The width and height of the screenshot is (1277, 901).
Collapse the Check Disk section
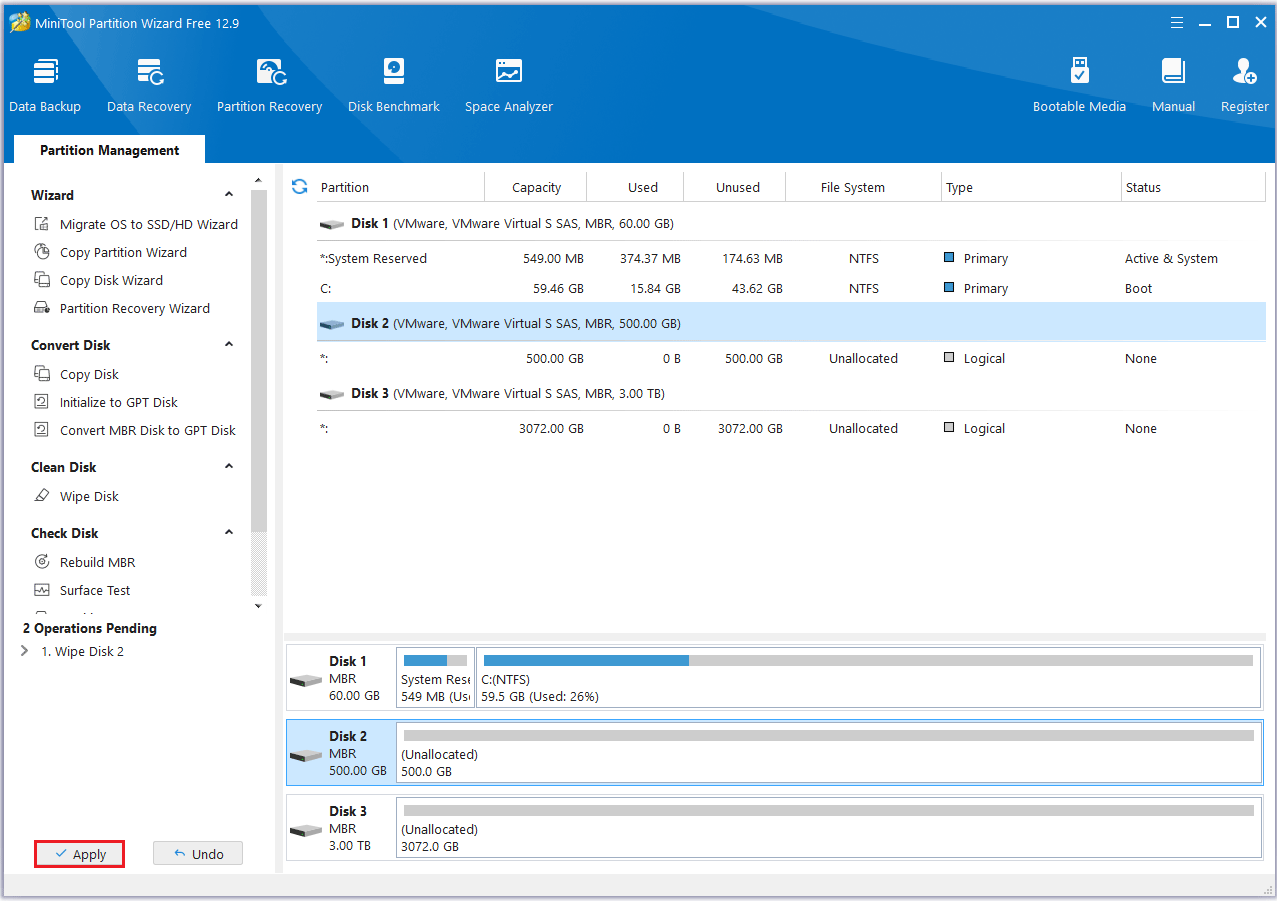[229, 533]
